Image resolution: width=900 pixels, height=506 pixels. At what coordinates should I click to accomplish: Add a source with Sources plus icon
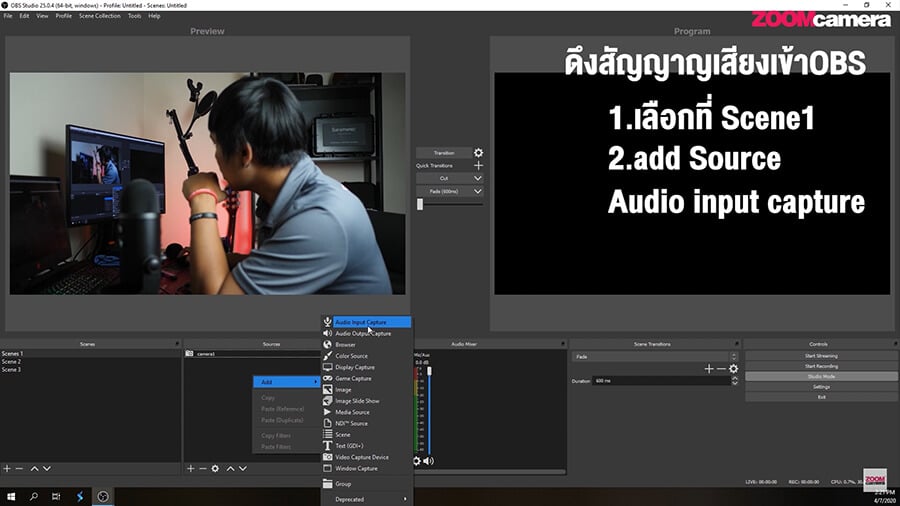tap(191, 469)
